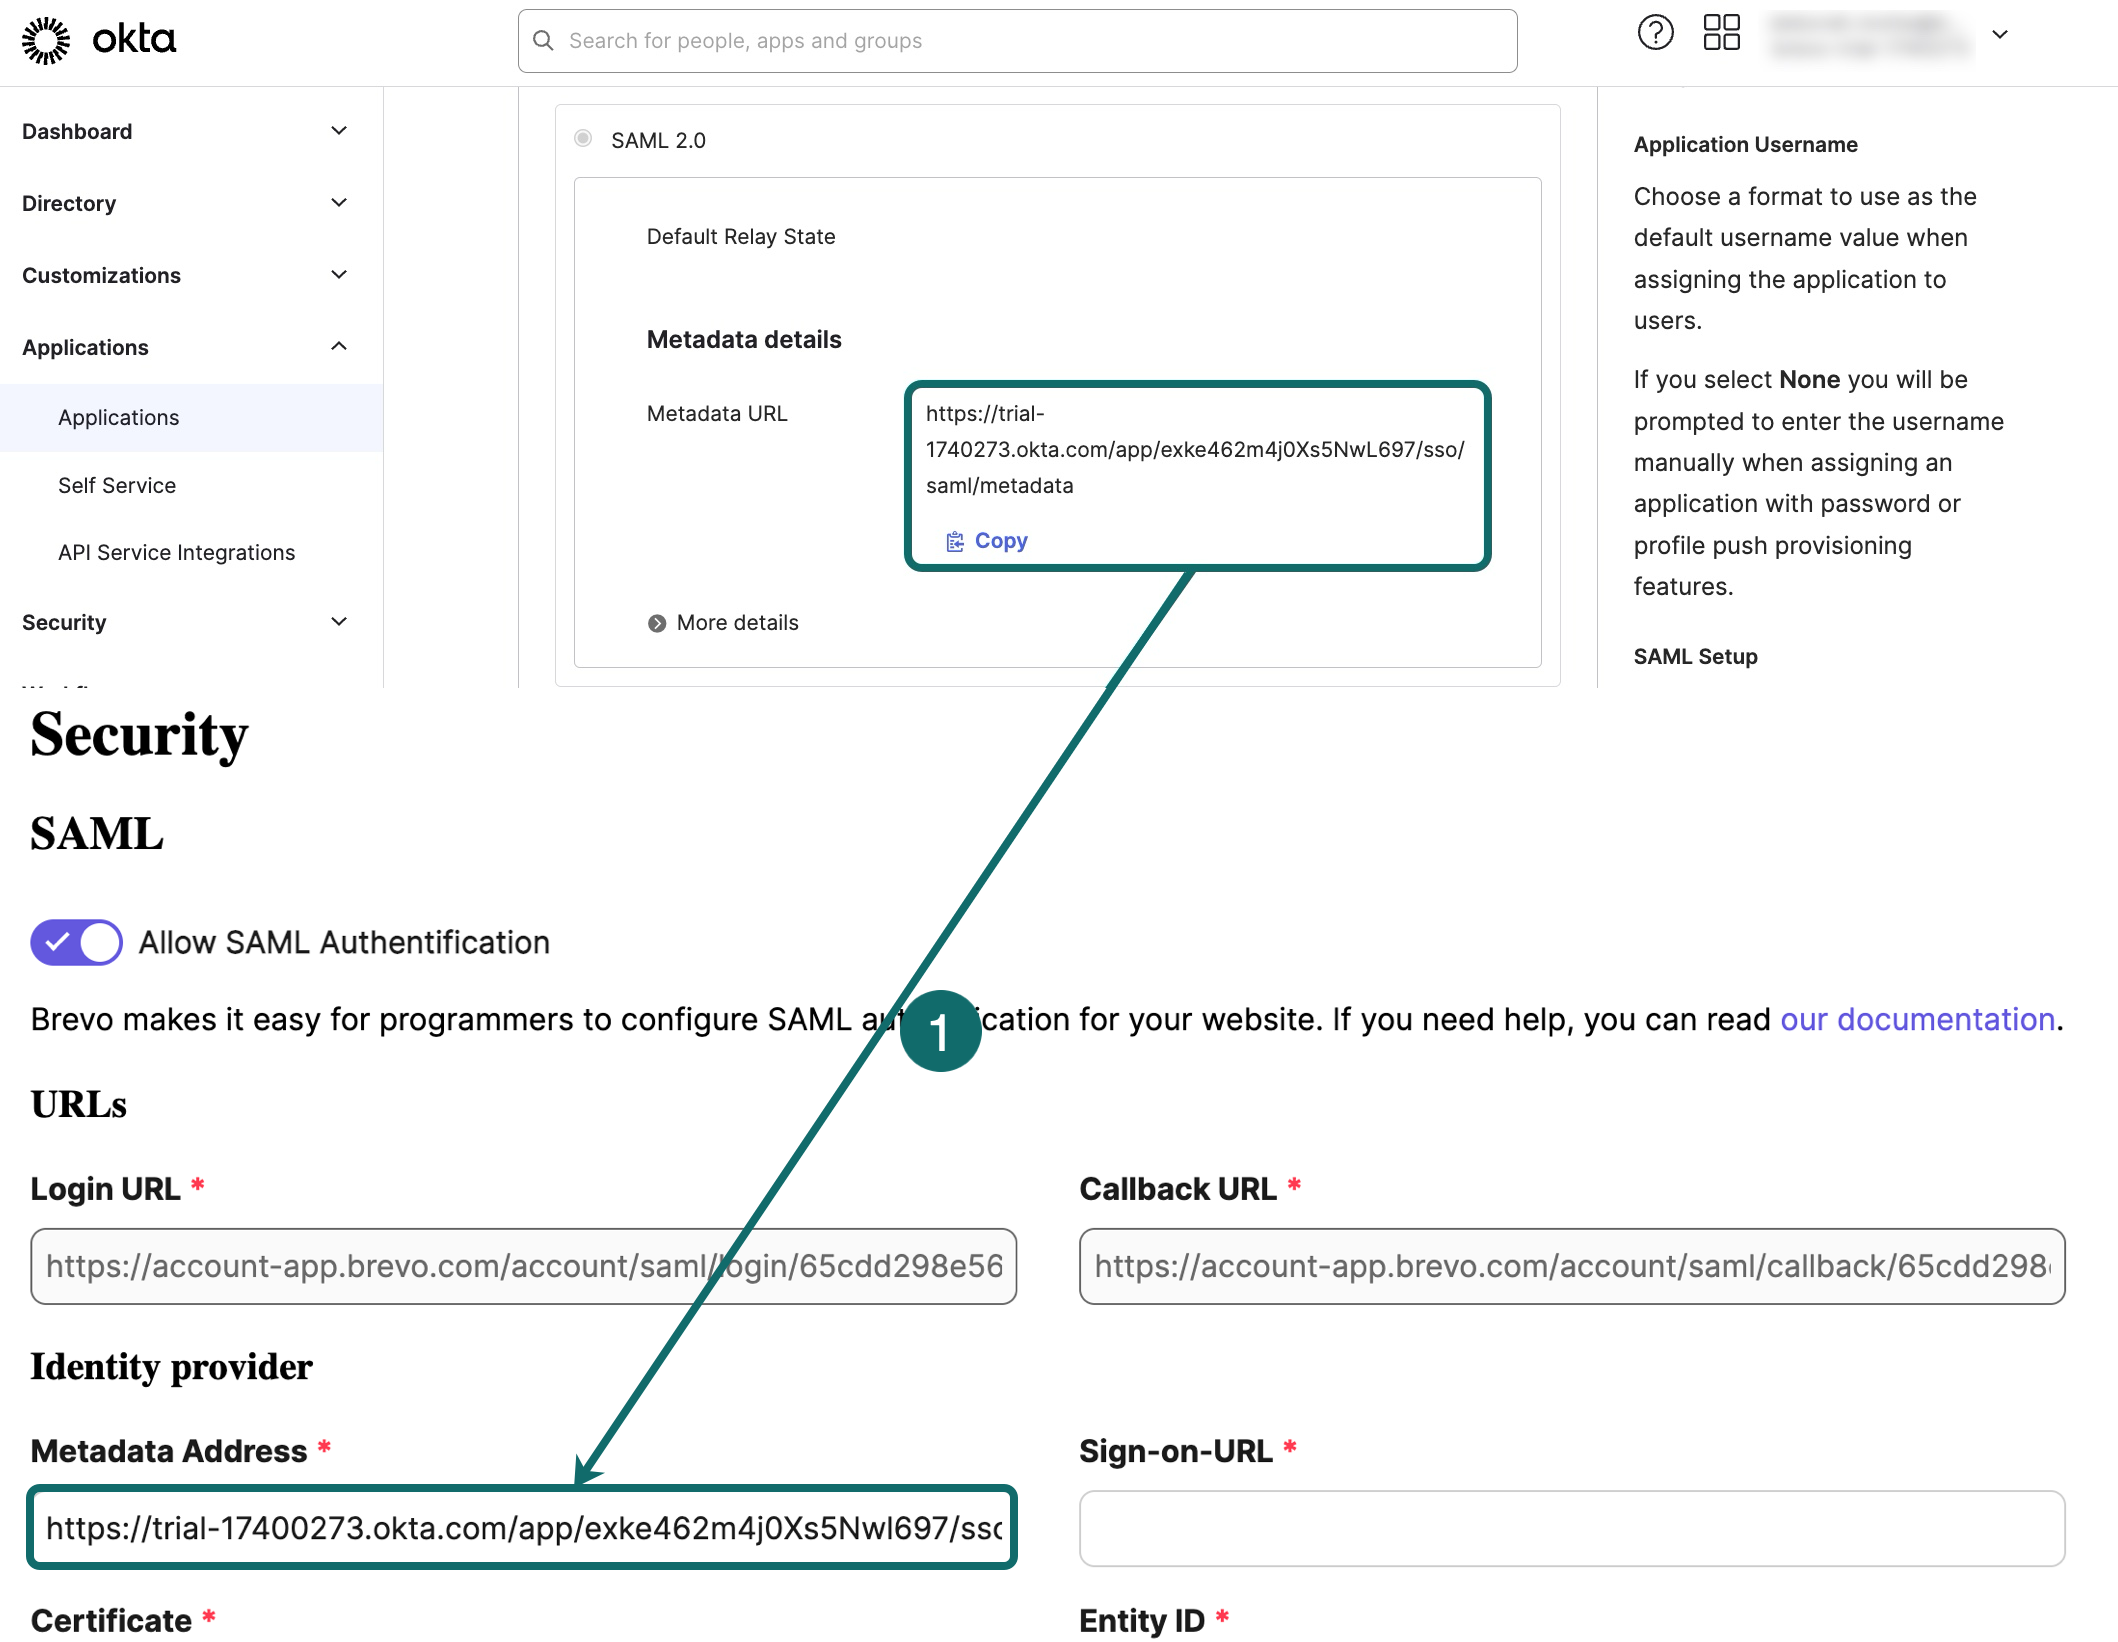2118x1642 pixels.
Task: Click the search magnifier icon
Action: point(543,40)
